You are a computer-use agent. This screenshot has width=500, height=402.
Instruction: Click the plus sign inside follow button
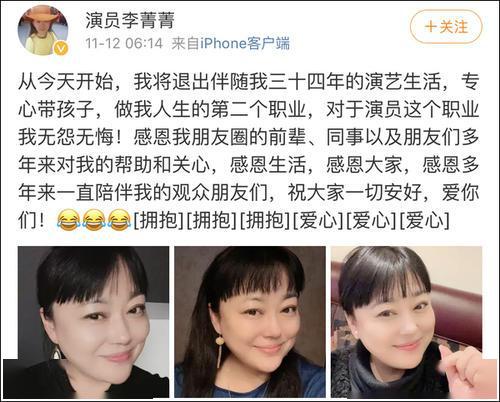click(431, 26)
